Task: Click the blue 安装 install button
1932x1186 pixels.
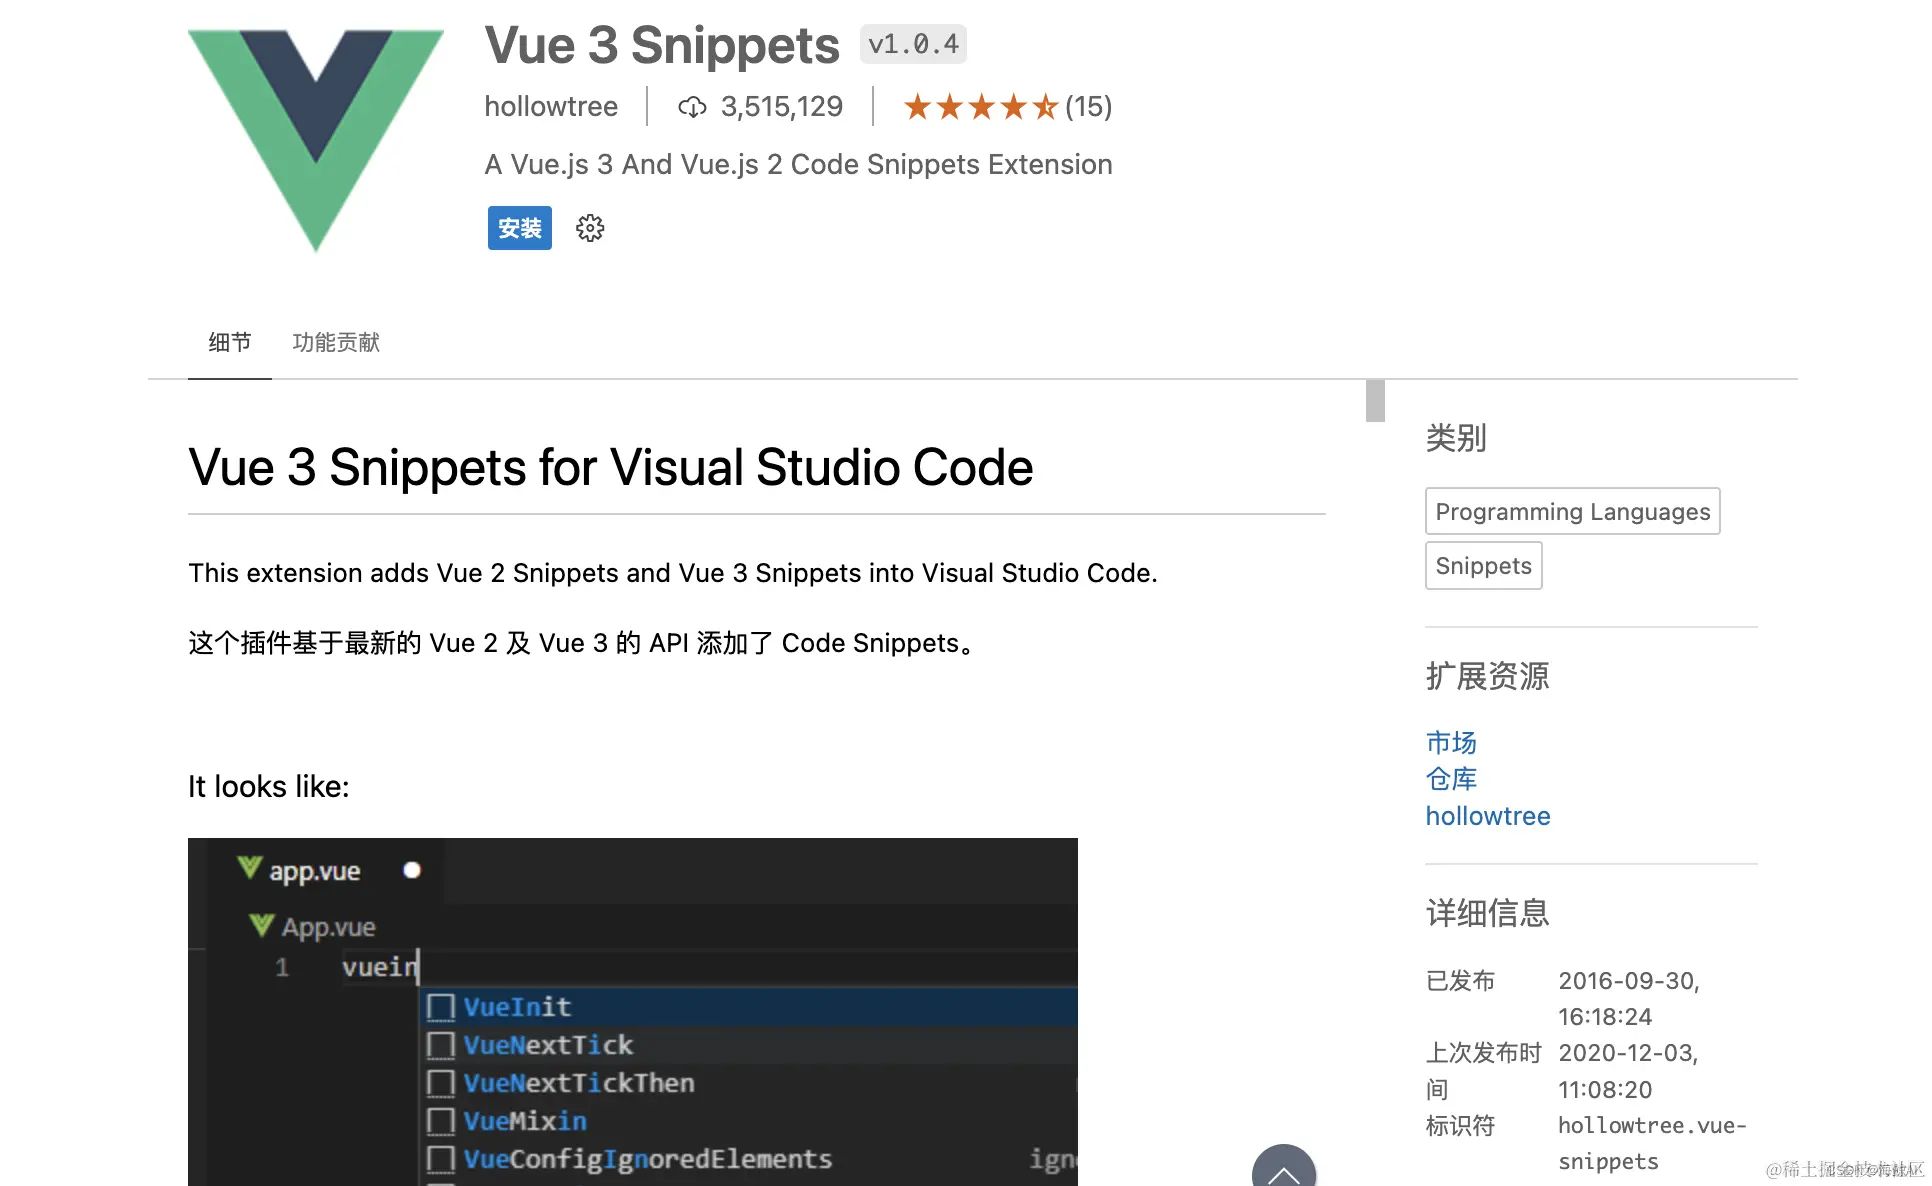Action: (520, 228)
